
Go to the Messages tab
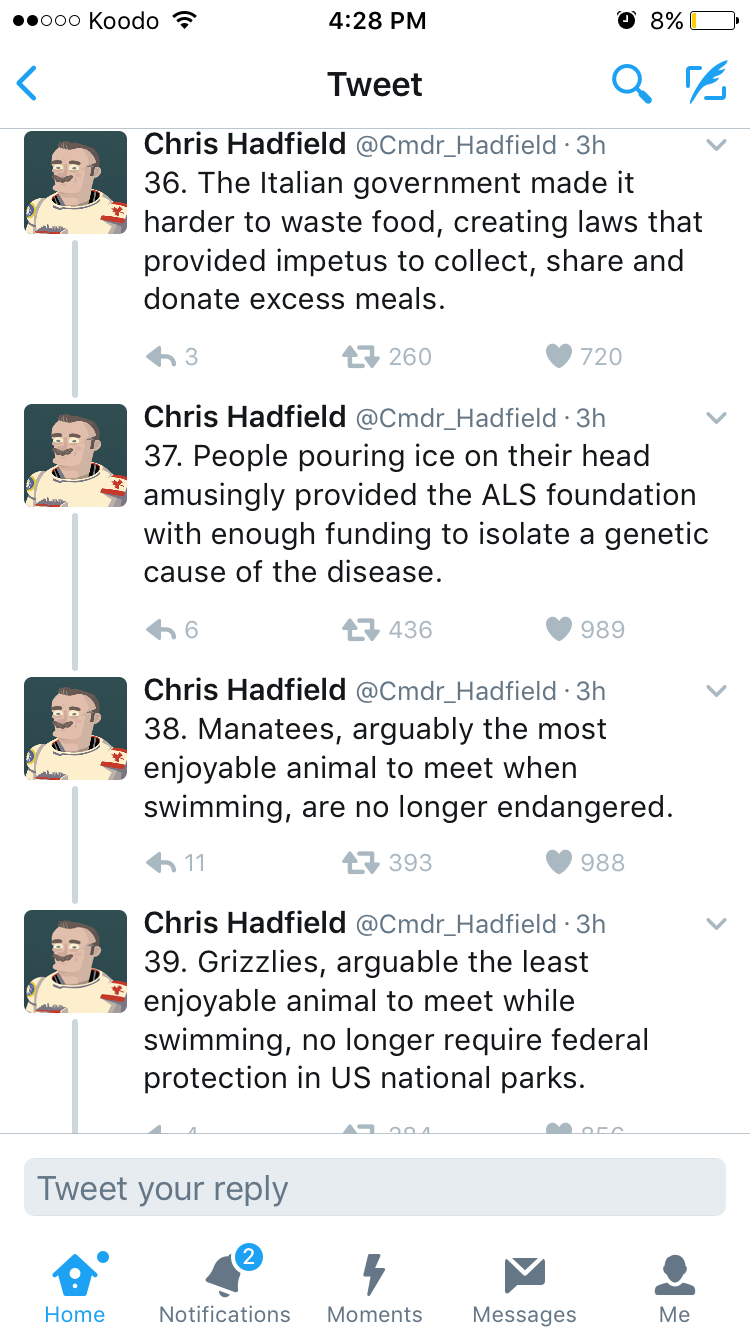point(525,1288)
